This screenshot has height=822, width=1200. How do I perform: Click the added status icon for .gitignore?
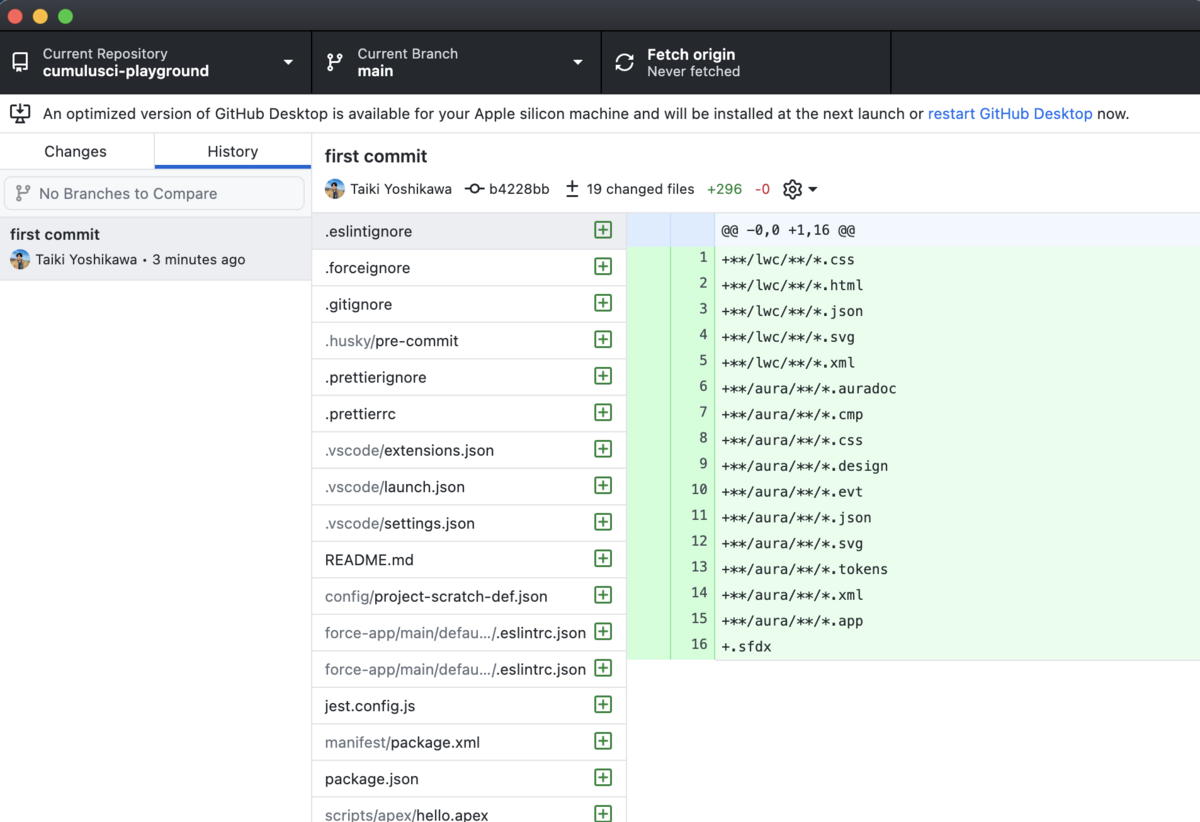(x=603, y=304)
